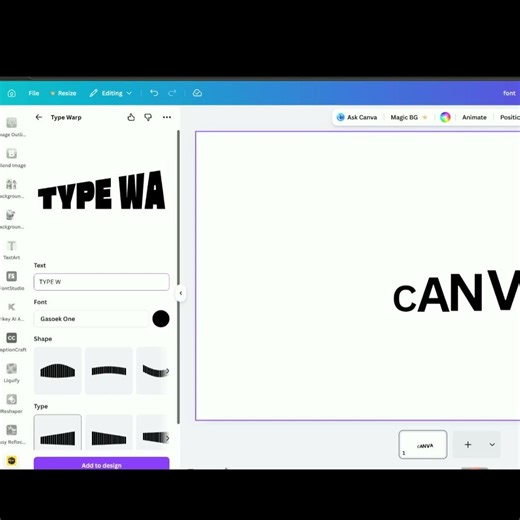Click Ask Canva in the toolbar
Screen dimensions: 520x520
click(x=357, y=117)
